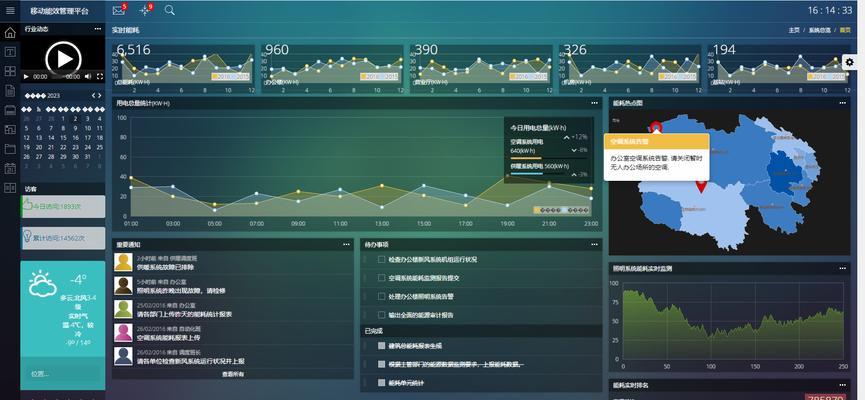Open the mail inbox with 5 badge
Screen dimensions: 865x400
(119, 10)
